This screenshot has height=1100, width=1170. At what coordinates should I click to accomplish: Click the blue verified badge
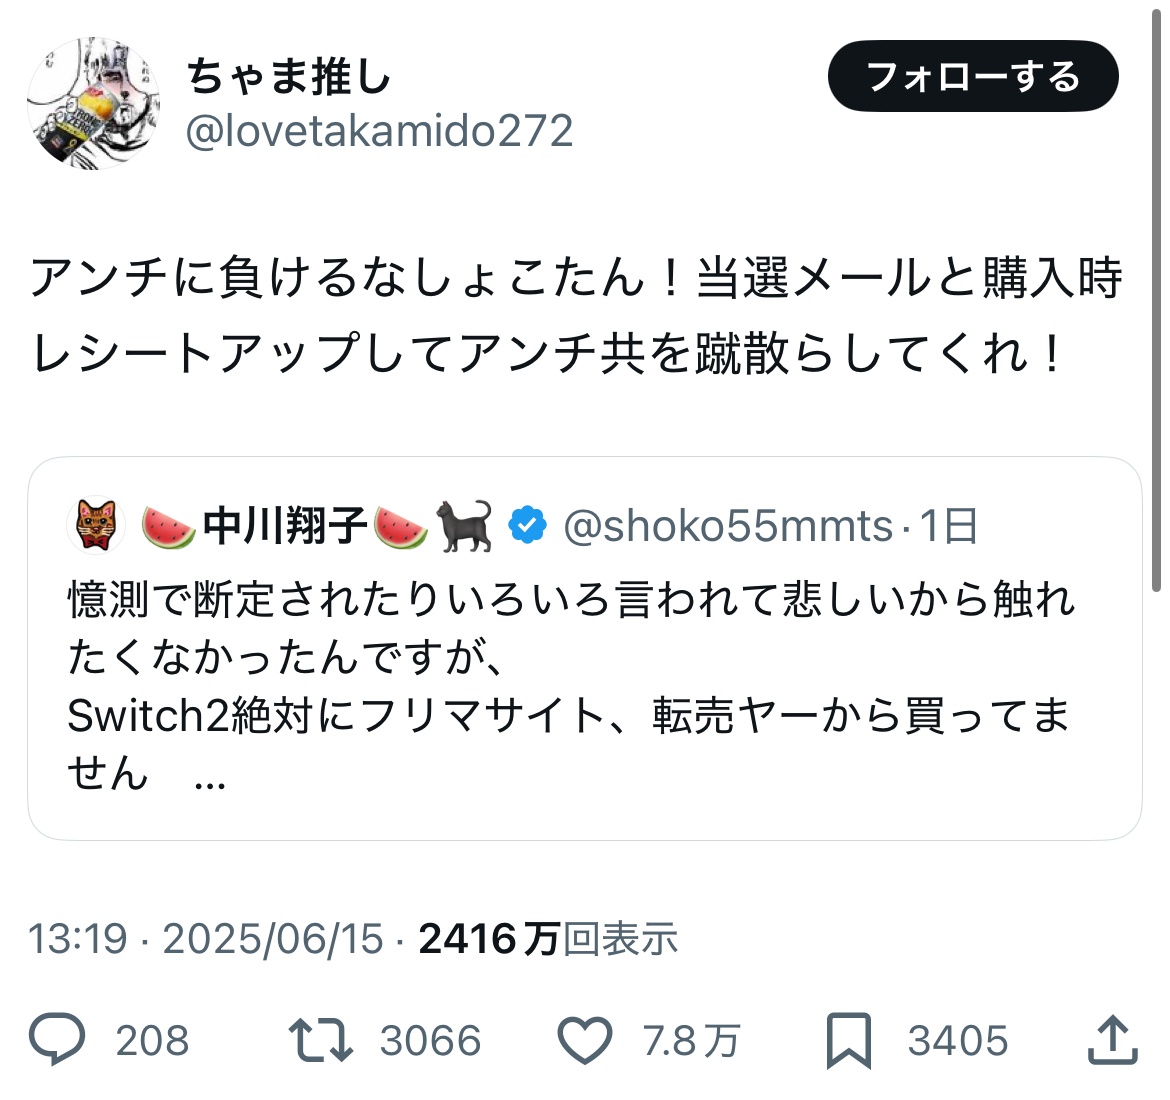point(528,525)
